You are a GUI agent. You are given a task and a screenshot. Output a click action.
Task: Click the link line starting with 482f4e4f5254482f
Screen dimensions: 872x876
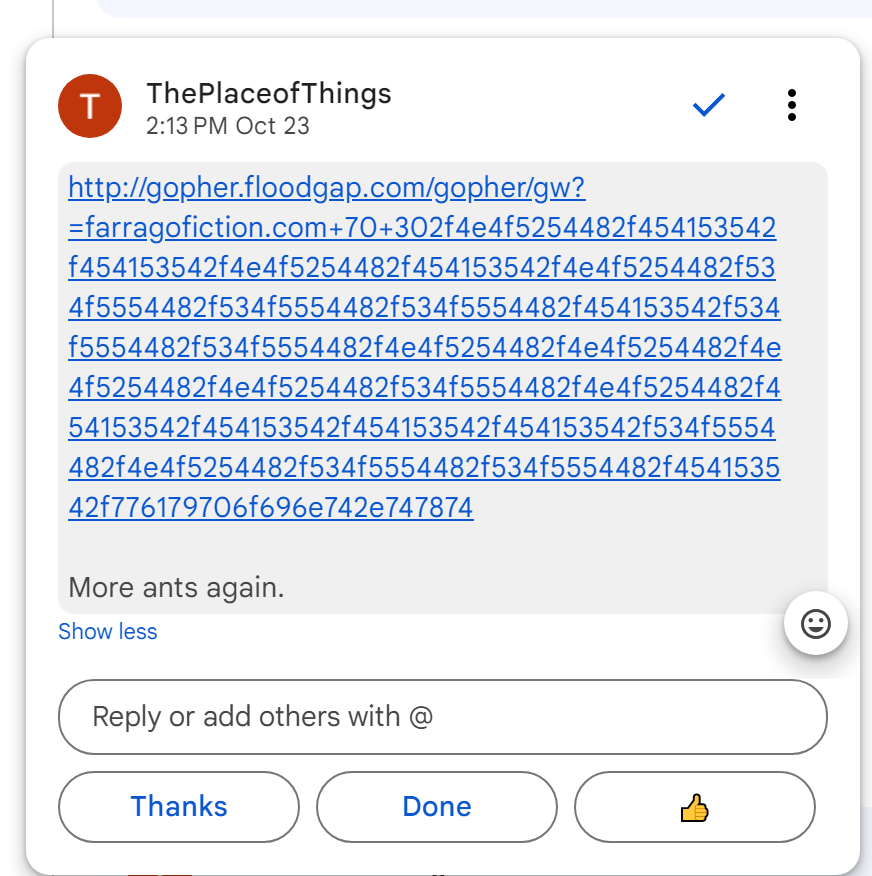click(x=424, y=468)
